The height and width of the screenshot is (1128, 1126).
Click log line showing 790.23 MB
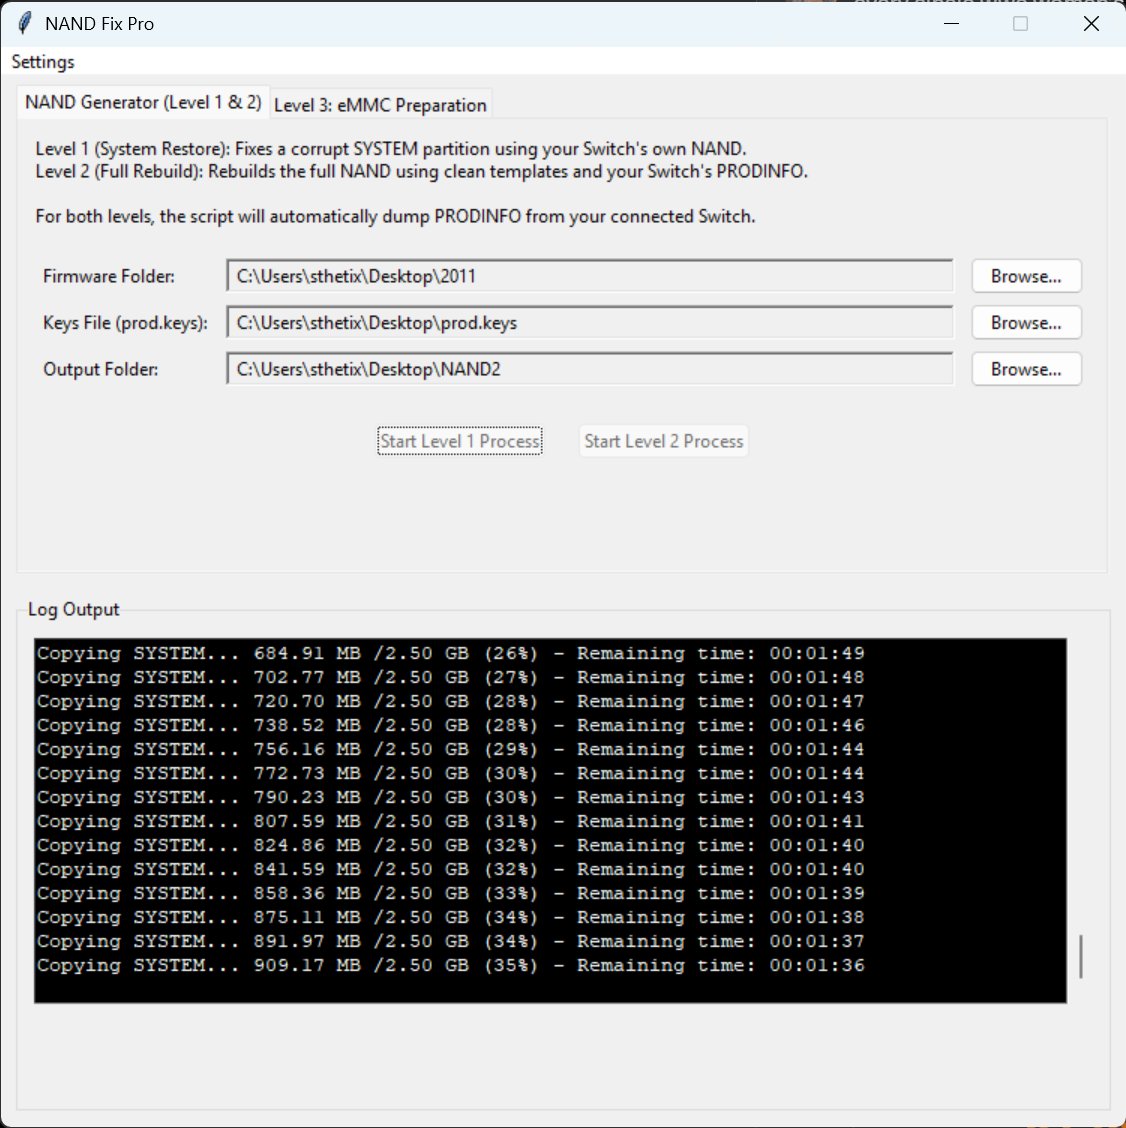click(x=450, y=797)
